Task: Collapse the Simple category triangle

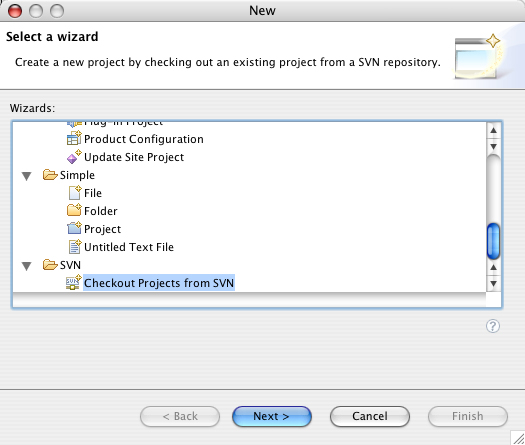Action: click(26, 176)
